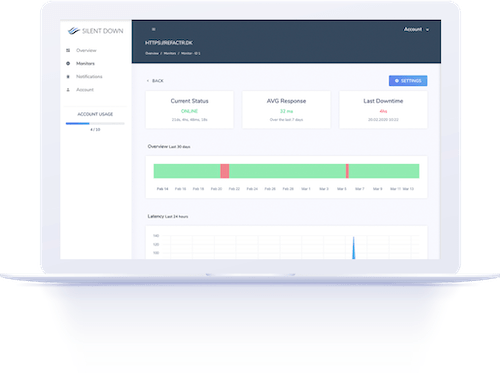
Task: Click the HTTPS://REFACTR.DK page title
Action: (x=169, y=43)
